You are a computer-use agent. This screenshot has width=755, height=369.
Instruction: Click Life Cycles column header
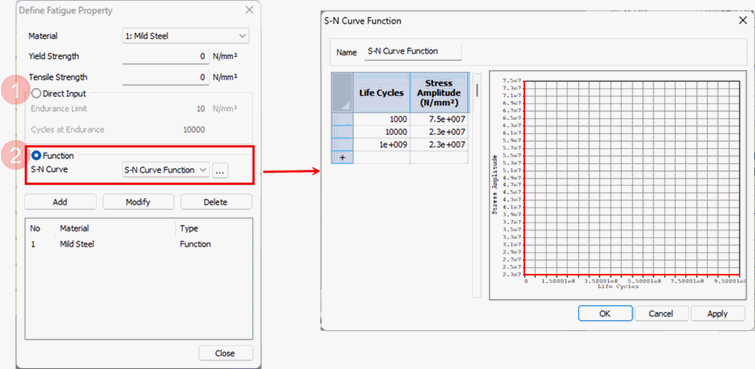pyautogui.click(x=381, y=92)
